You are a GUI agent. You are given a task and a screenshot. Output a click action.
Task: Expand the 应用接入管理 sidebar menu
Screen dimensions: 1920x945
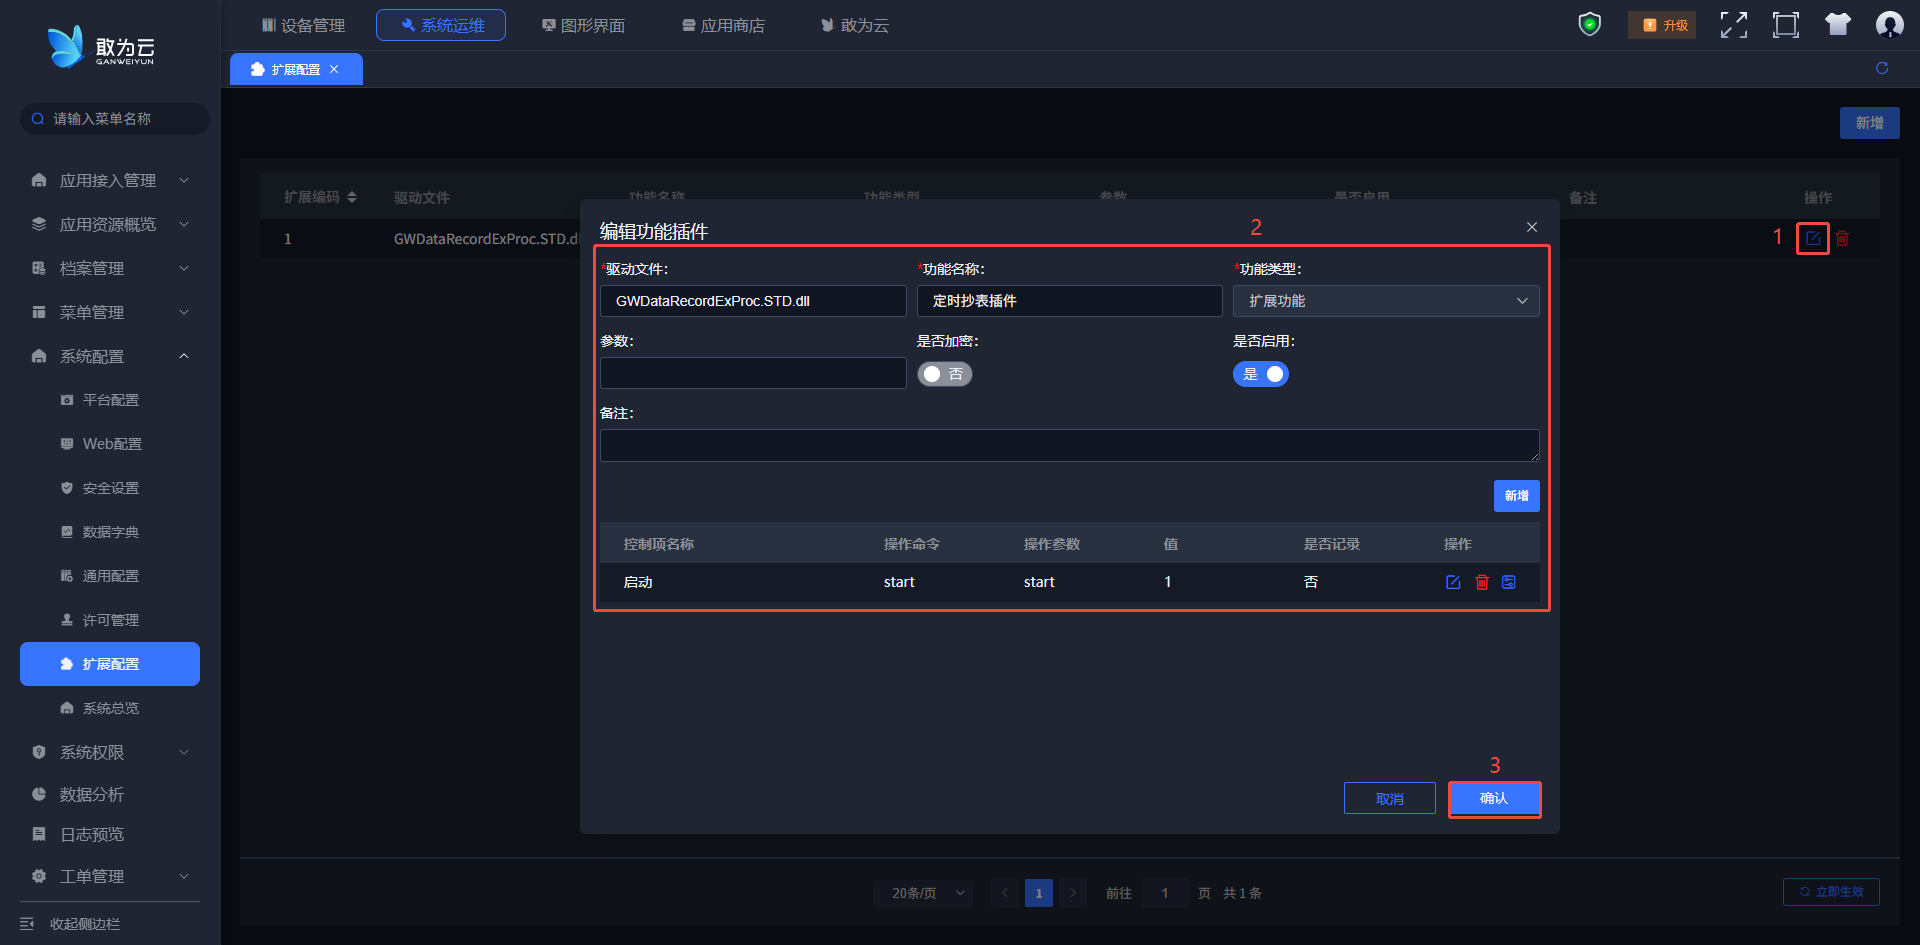click(x=108, y=180)
